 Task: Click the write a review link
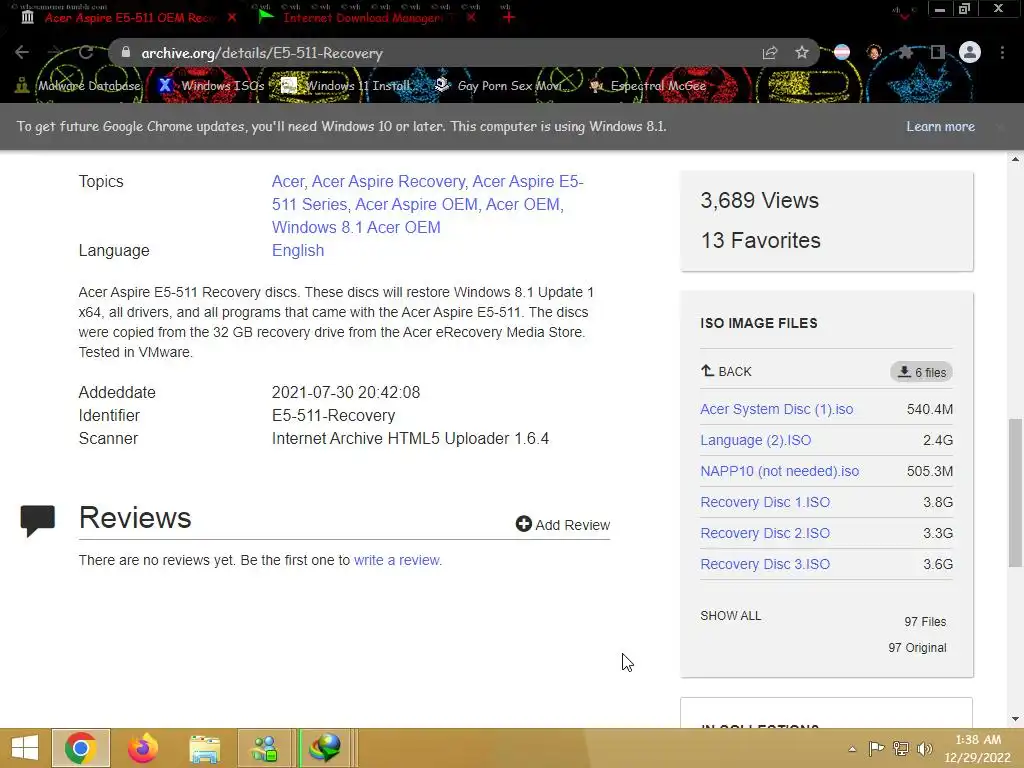tap(397, 560)
